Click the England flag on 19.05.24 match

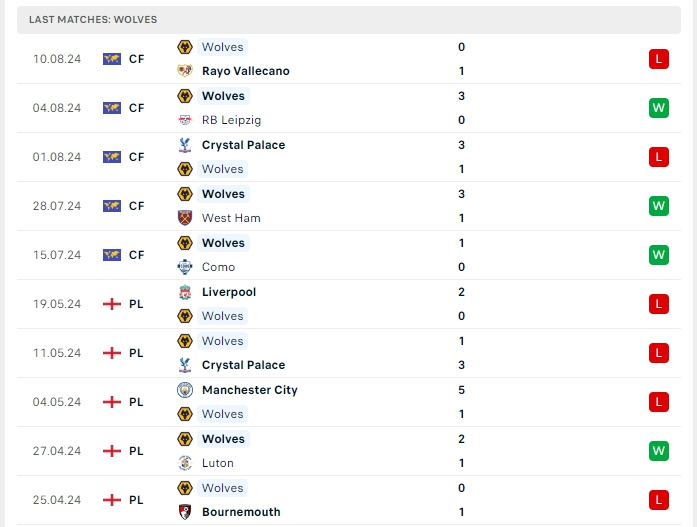pyautogui.click(x=112, y=304)
